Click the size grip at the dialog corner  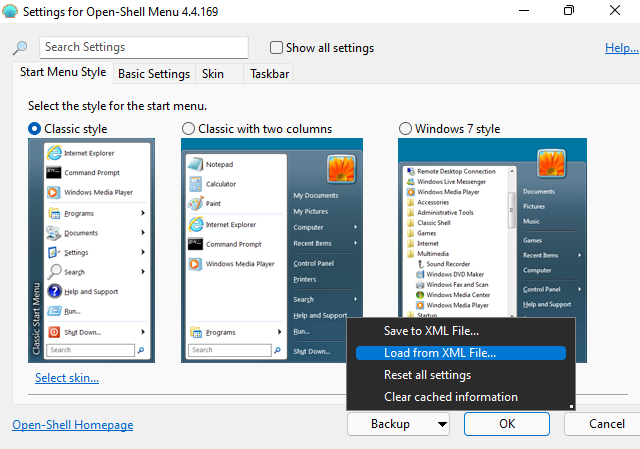(571, 406)
